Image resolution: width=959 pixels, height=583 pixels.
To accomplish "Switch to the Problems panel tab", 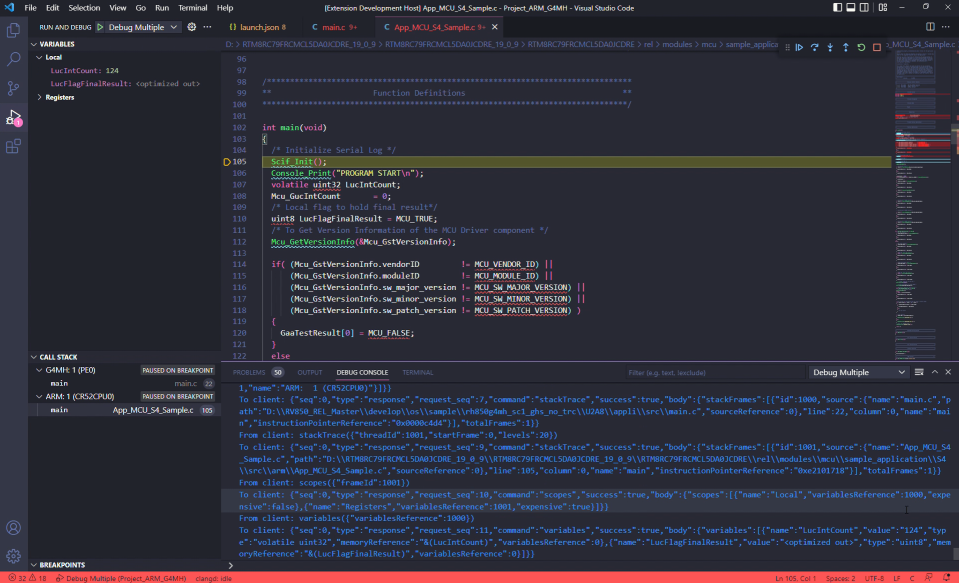I will (248, 372).
